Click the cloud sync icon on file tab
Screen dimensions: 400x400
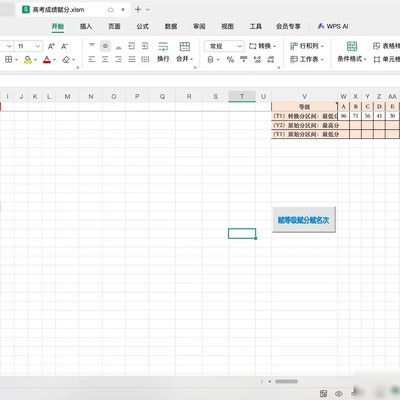[x=111, y=10]
